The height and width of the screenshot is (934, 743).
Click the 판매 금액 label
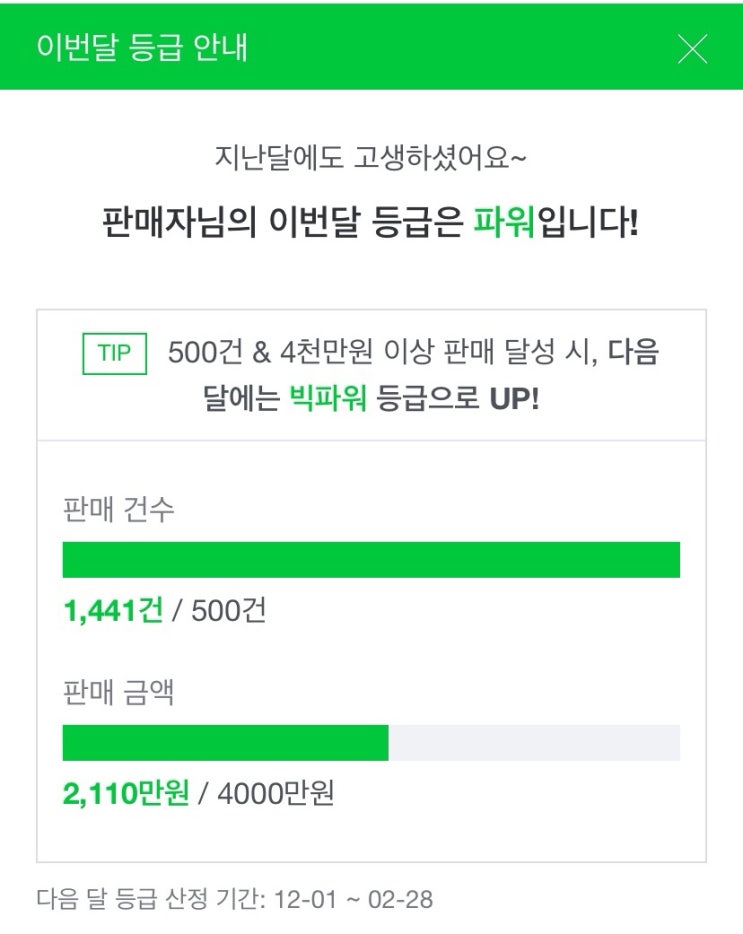118,692
